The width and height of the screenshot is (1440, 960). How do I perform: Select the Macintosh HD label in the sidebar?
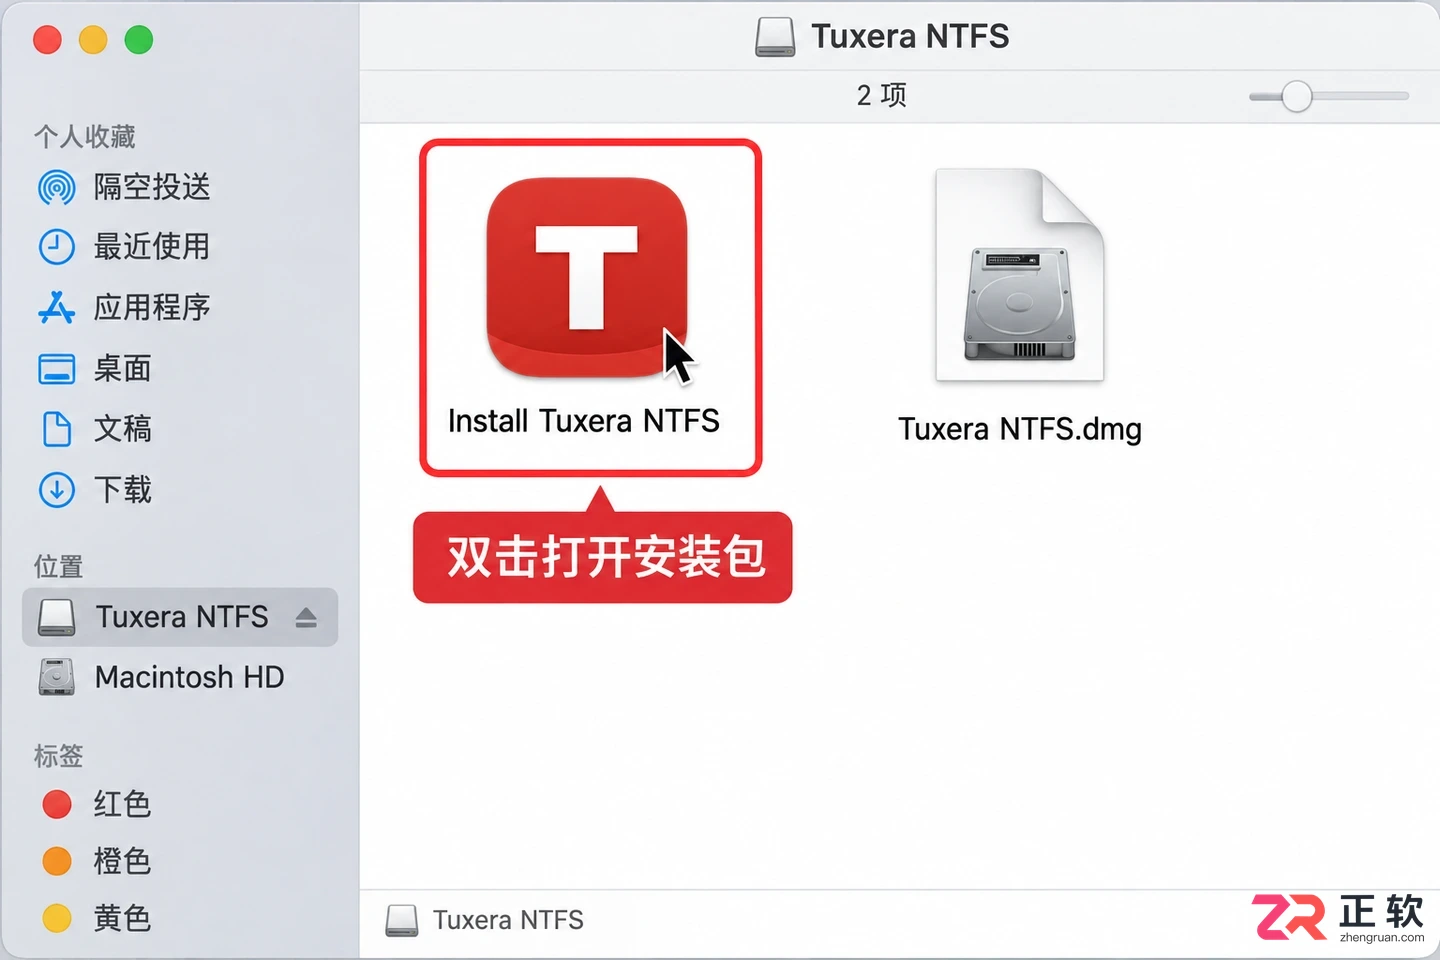190,677
